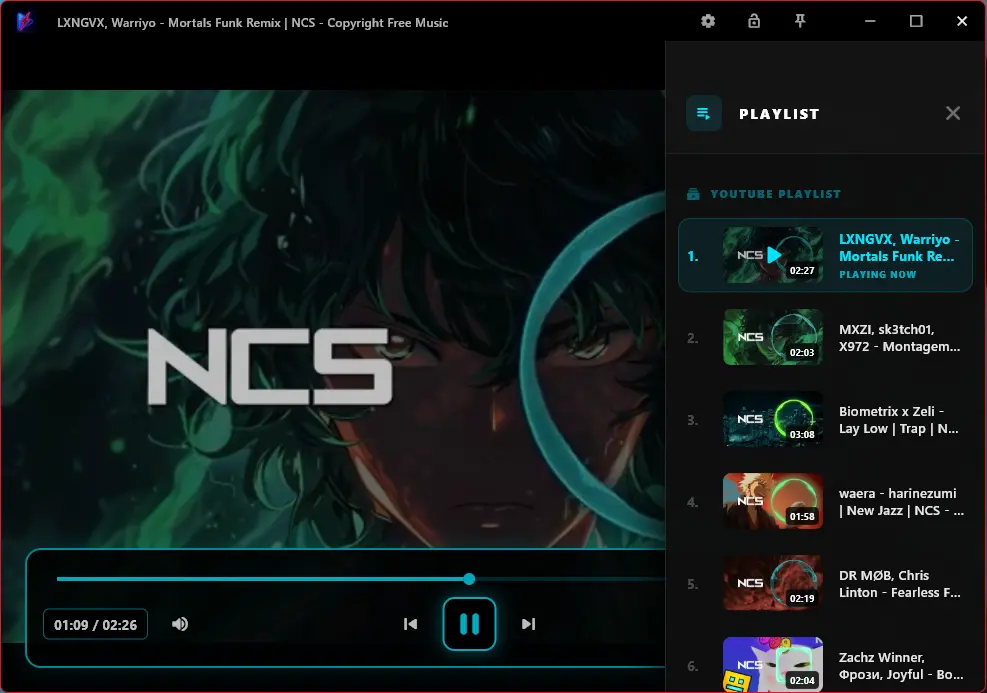987x693 pixels.
Task: Click the seek bar progress handle
Action: point(469,579)
